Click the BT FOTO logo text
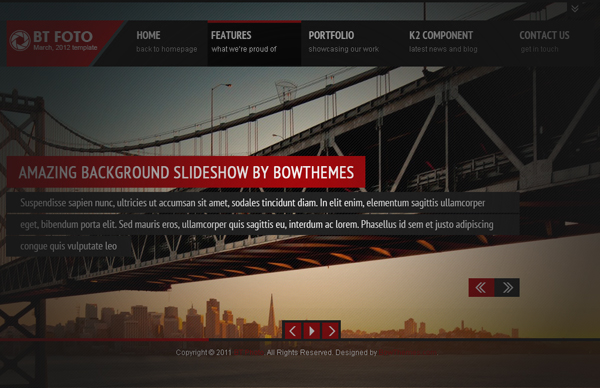 click(63, 37)
